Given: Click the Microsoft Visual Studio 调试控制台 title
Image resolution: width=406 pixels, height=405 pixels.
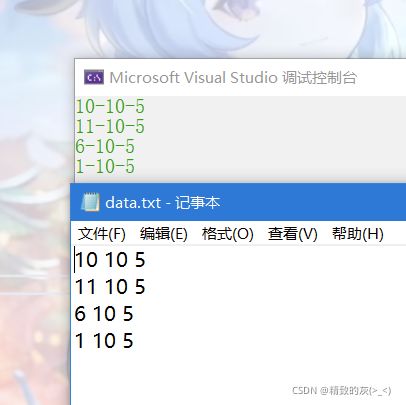Looking at the screenshot, I should [x=233, y=78].
